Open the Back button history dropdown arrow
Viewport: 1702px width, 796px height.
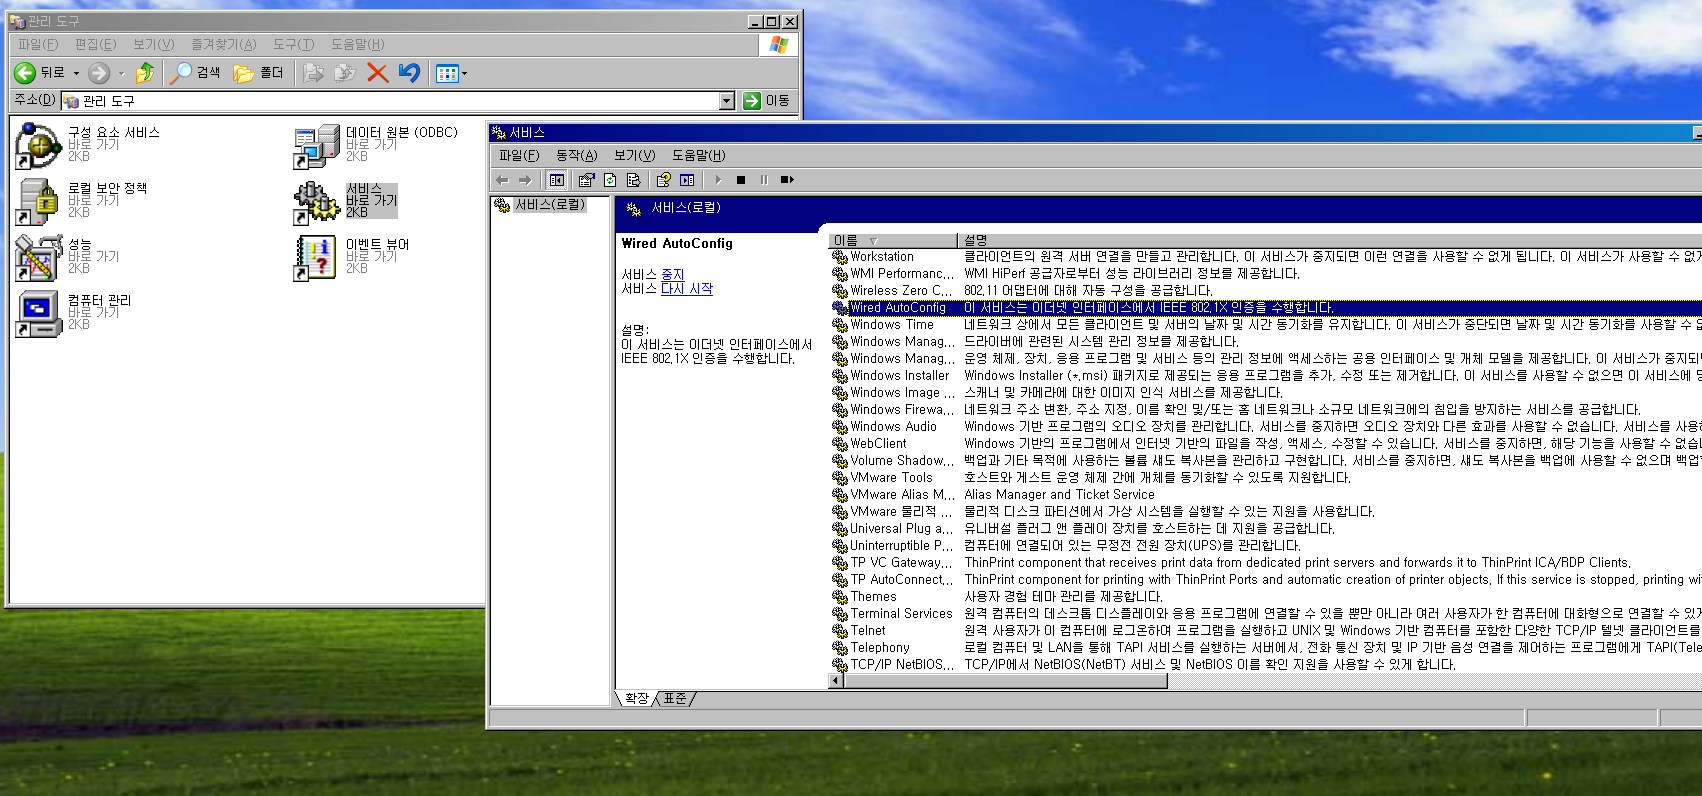coord(76,73)
